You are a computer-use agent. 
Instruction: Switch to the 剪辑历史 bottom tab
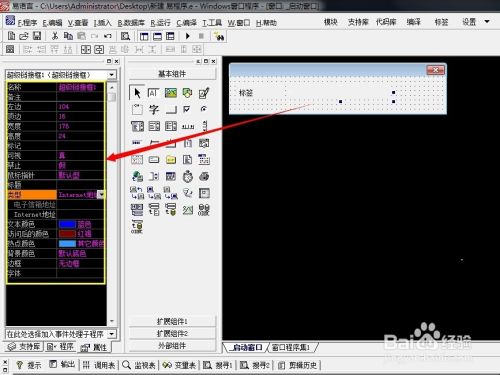pos(298,365)
